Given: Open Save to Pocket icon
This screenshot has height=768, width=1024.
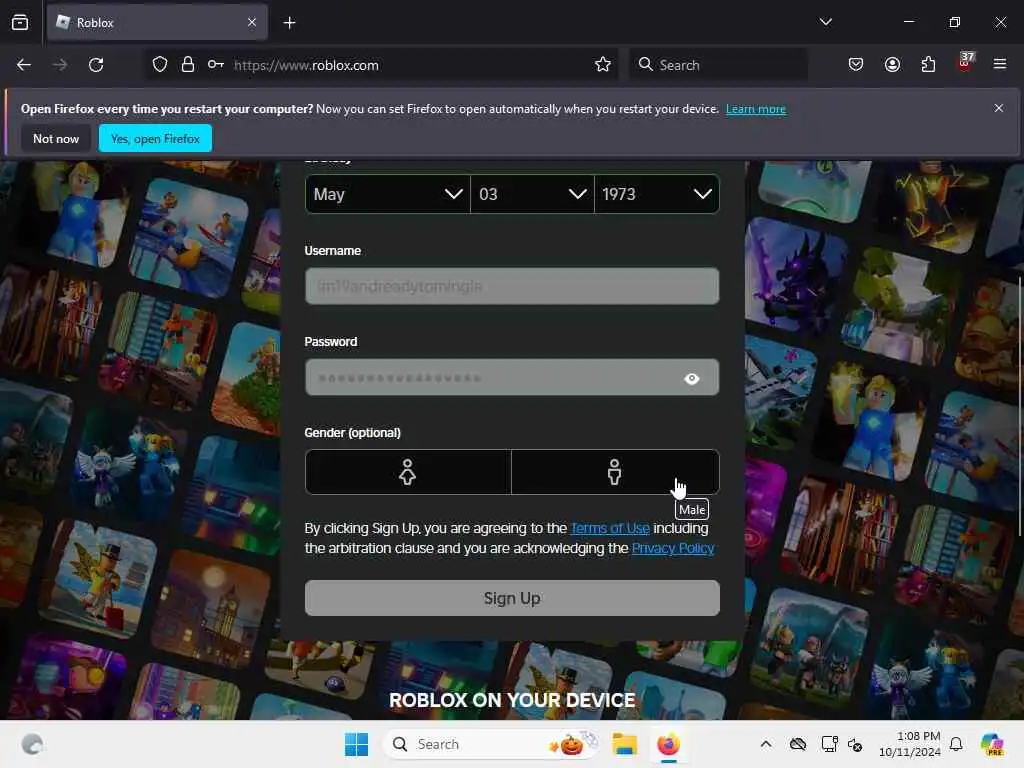Looking at the screenshot, I should 856,65.
